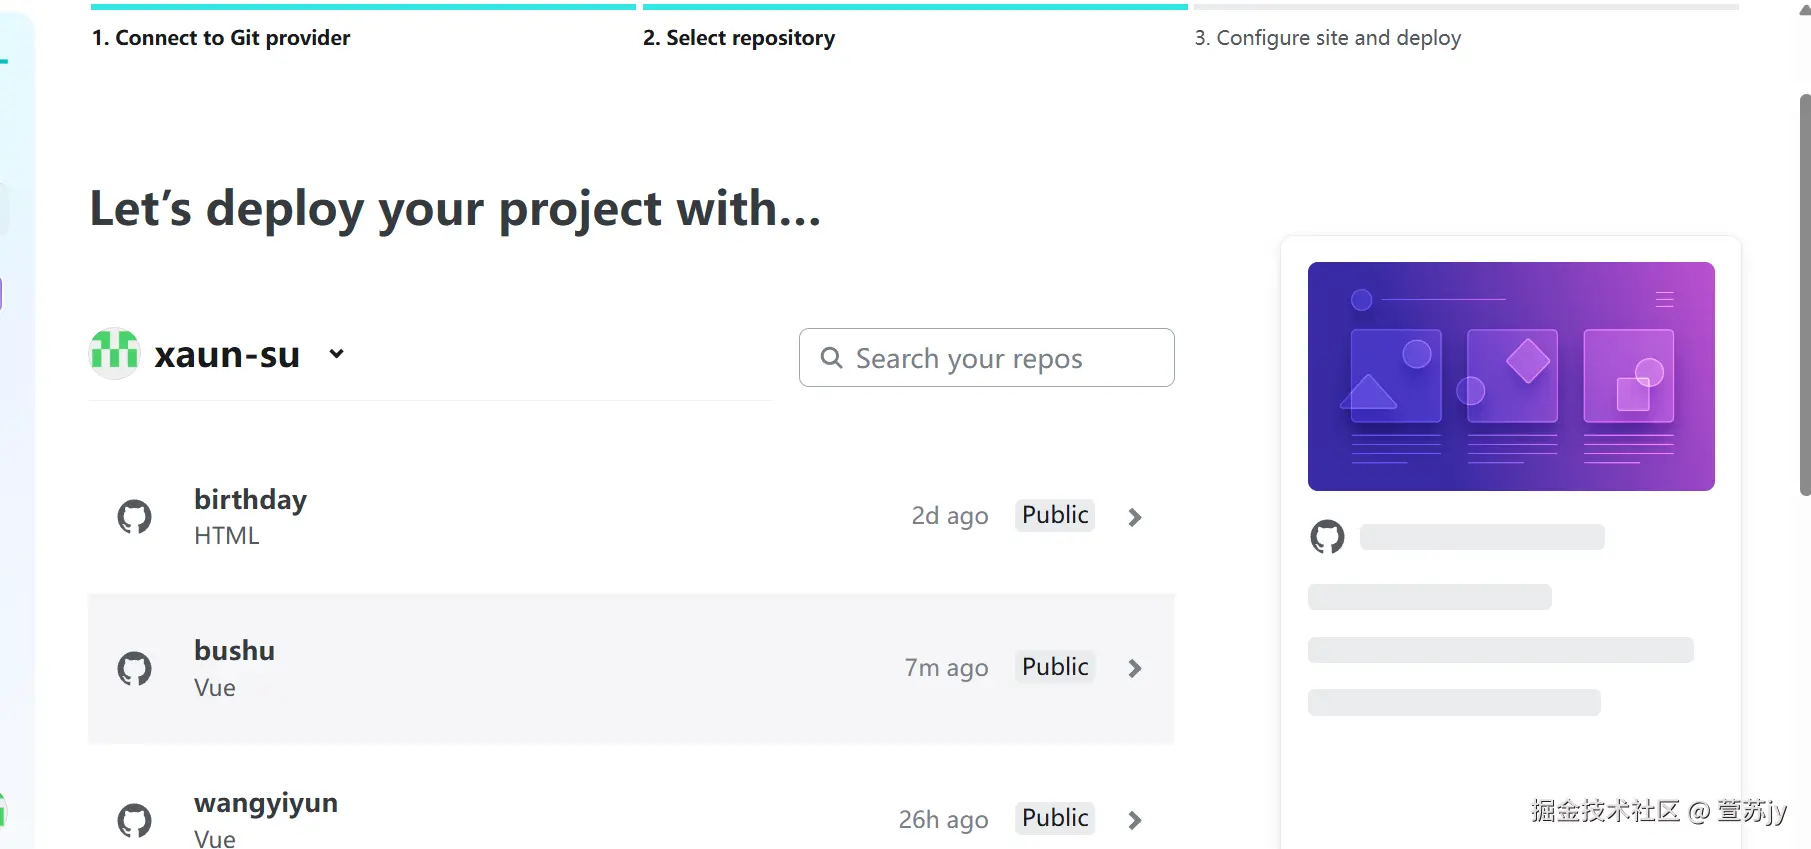Click the purple site preview thumbnail
Viewport: 1811px width, 849px height.
click(x=1510, y=376)
